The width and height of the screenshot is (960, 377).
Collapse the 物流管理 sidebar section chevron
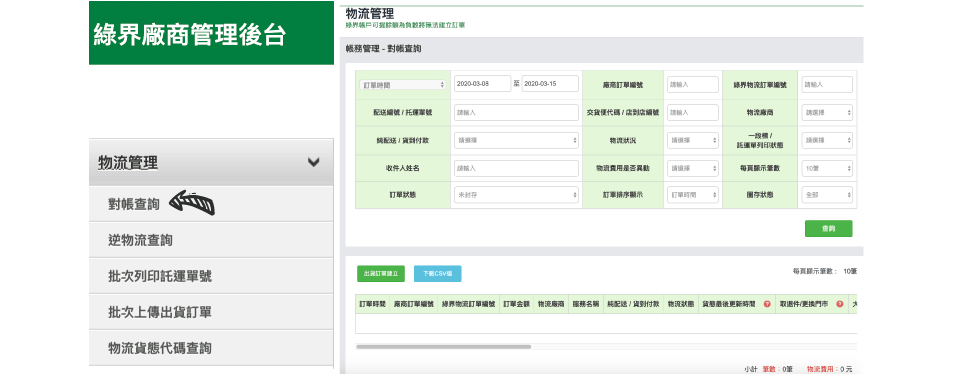tap(313, 162)
